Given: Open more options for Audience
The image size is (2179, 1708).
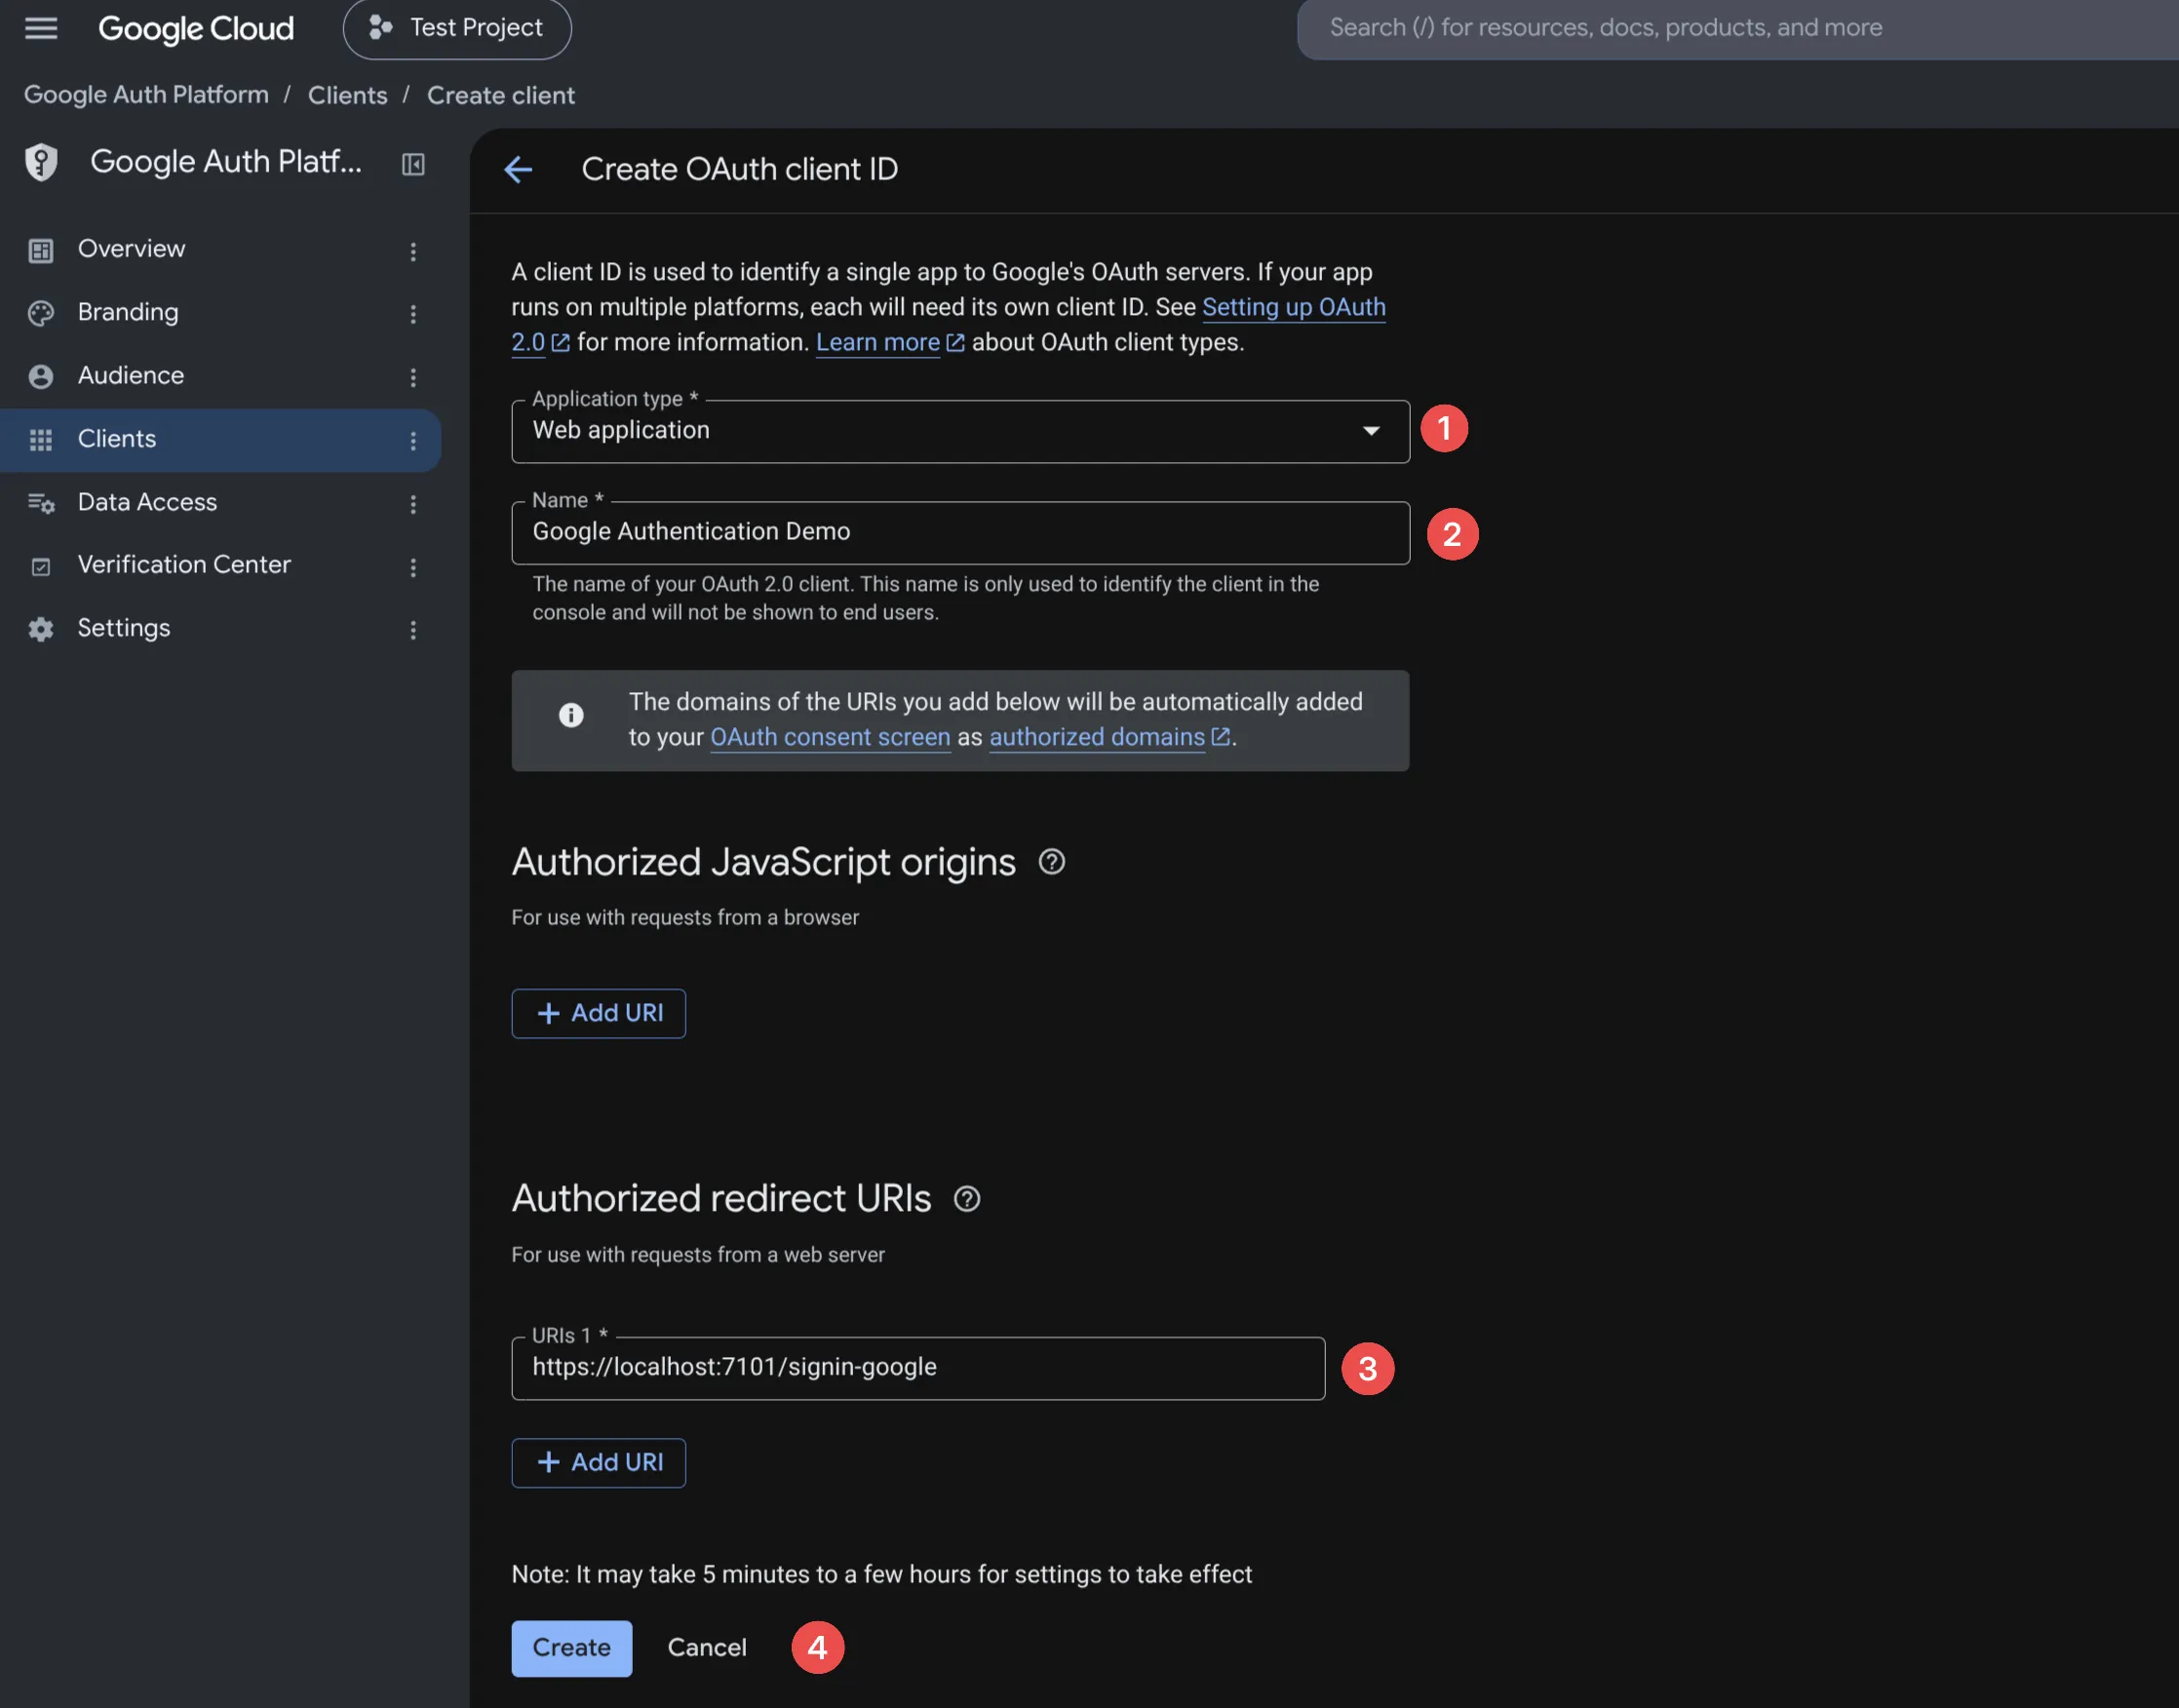Looking at the screenshot, I should click(413, 377).
